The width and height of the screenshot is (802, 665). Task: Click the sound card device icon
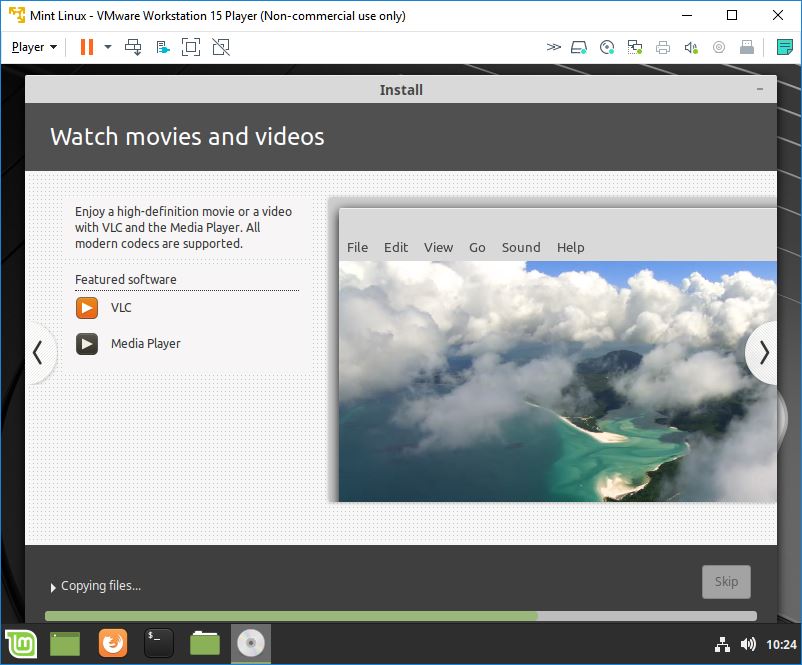click(x=691, y=48)
